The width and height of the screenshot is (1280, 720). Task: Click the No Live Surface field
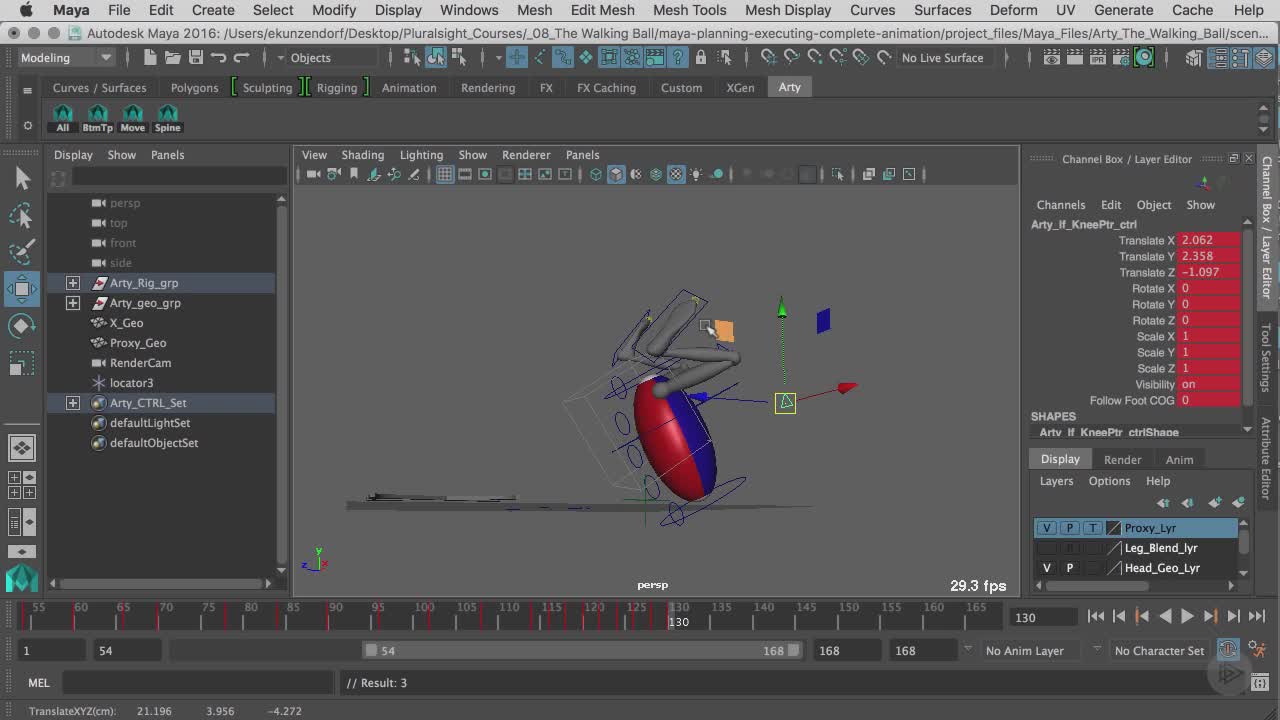tap(943, 58)
